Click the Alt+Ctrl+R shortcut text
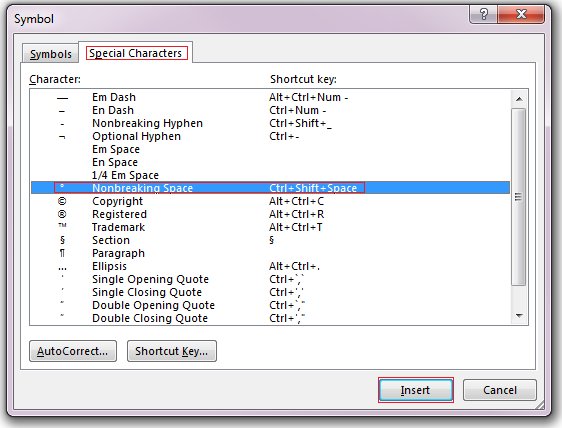This screenshot has width=562, height=428. [296, 214]
